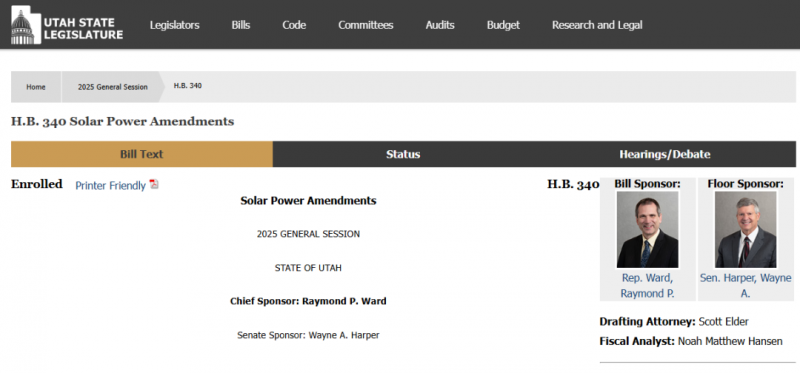This screenshot has width=800, height=373.
Task: Switch to the Hearings/Debate tab
Action: click(x=665, y=154)
